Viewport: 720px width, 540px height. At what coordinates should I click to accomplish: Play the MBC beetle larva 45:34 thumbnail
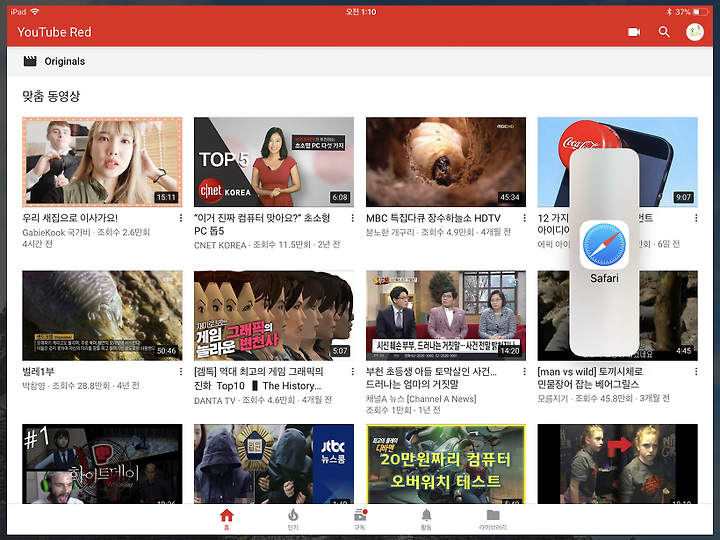(x=445, y=162)
